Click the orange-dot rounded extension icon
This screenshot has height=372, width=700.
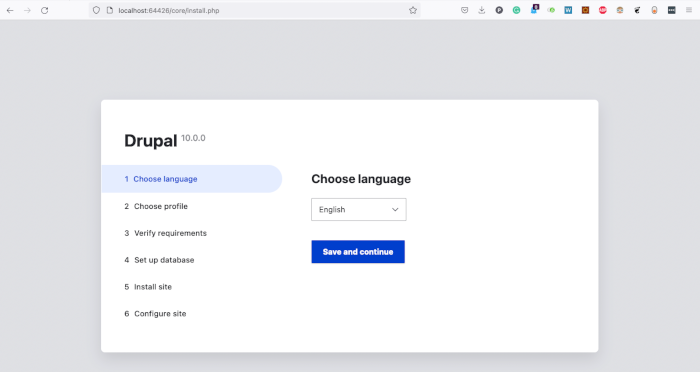654,10
